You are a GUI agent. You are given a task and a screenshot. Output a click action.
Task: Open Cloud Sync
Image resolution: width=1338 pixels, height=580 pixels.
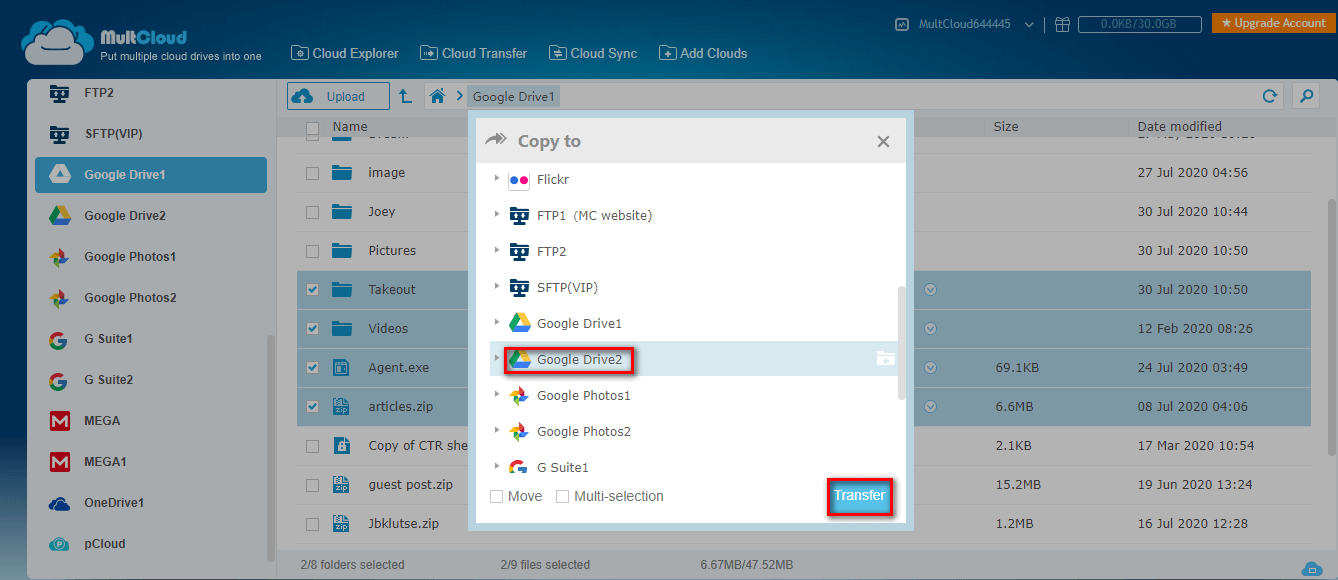(x=592, y=53)
